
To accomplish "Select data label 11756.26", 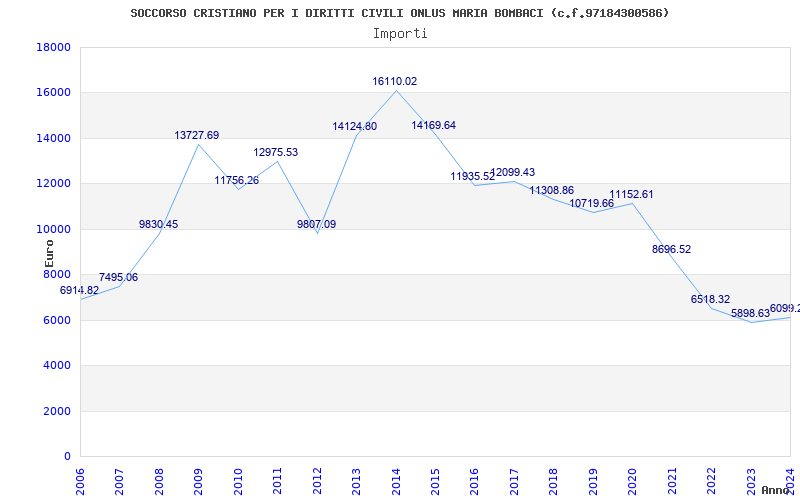I will tap(237, 181).
